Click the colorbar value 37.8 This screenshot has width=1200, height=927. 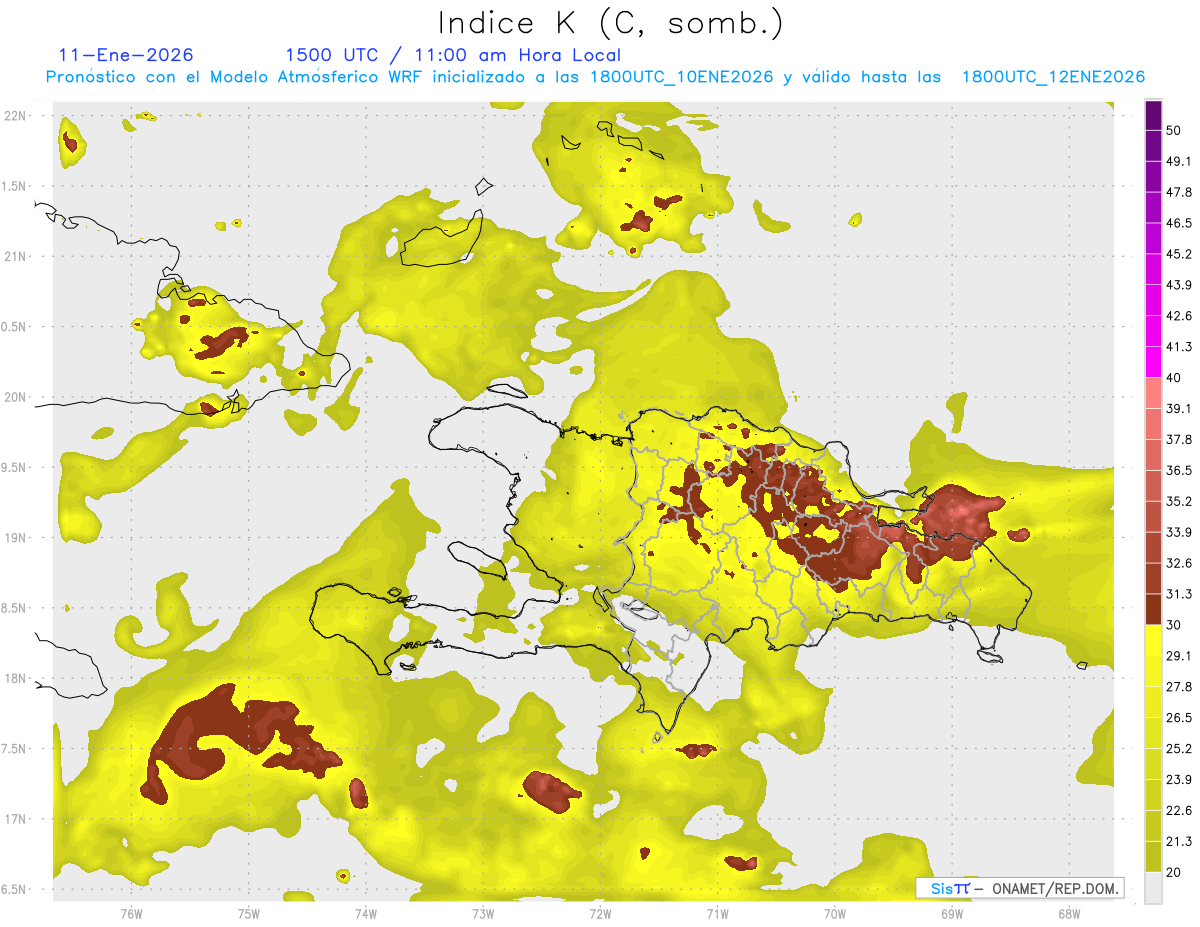pos(1179,439)
